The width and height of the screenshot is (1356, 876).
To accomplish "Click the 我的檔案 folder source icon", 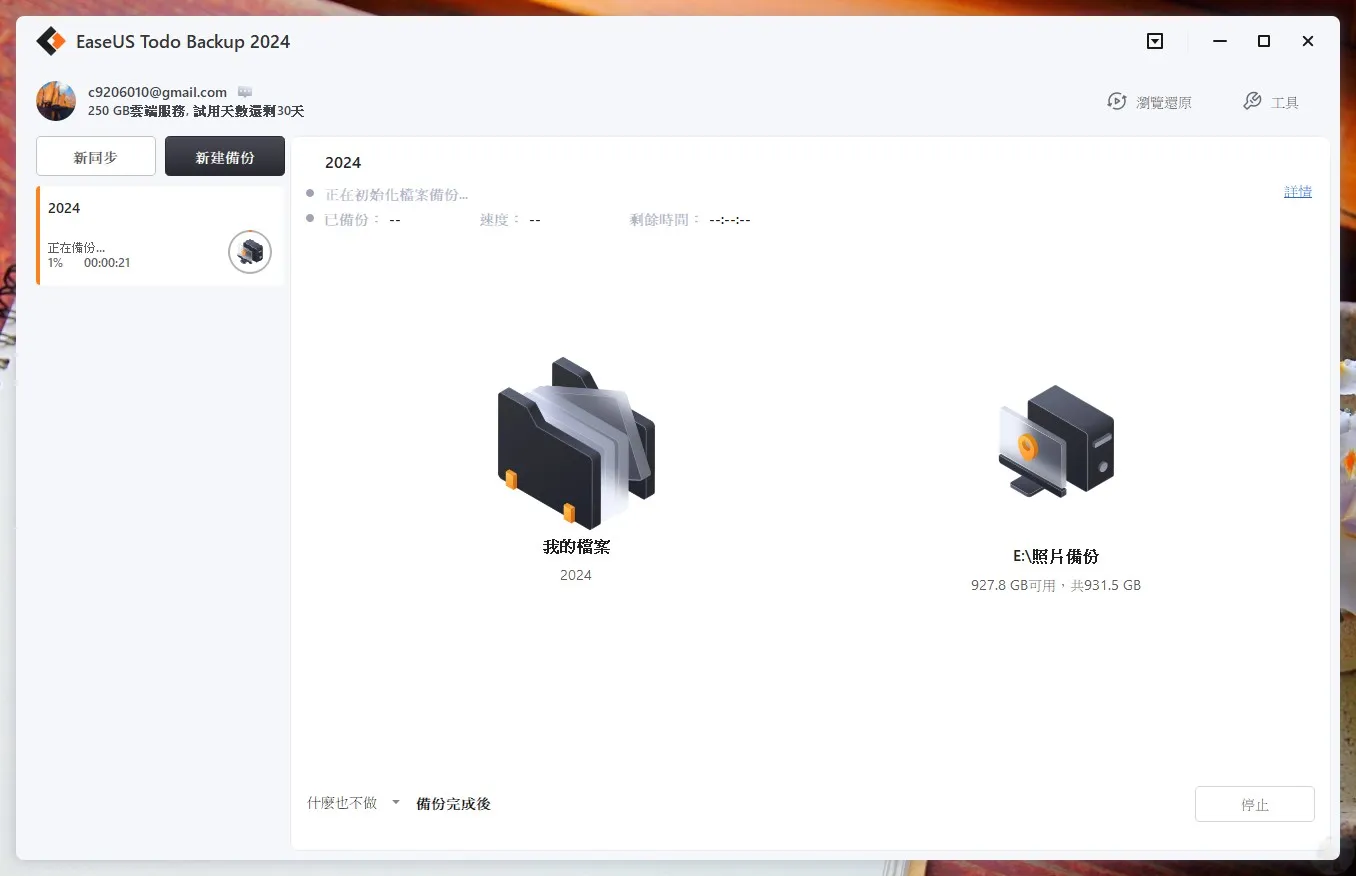I will pos(576,443).
